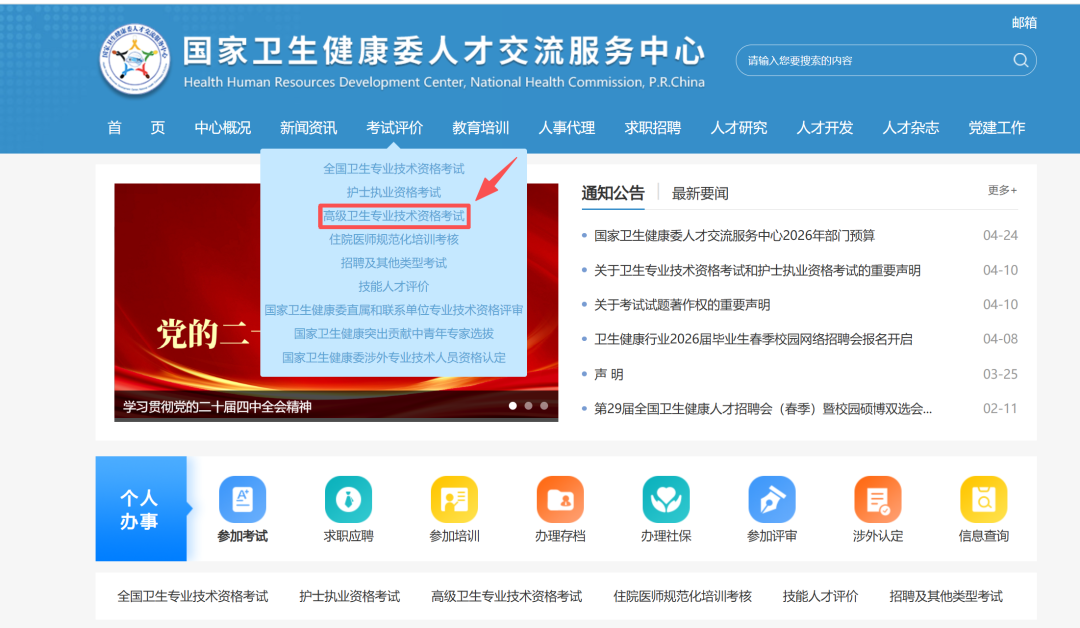Open 人才研究 navigation menu

click(739, 128)
